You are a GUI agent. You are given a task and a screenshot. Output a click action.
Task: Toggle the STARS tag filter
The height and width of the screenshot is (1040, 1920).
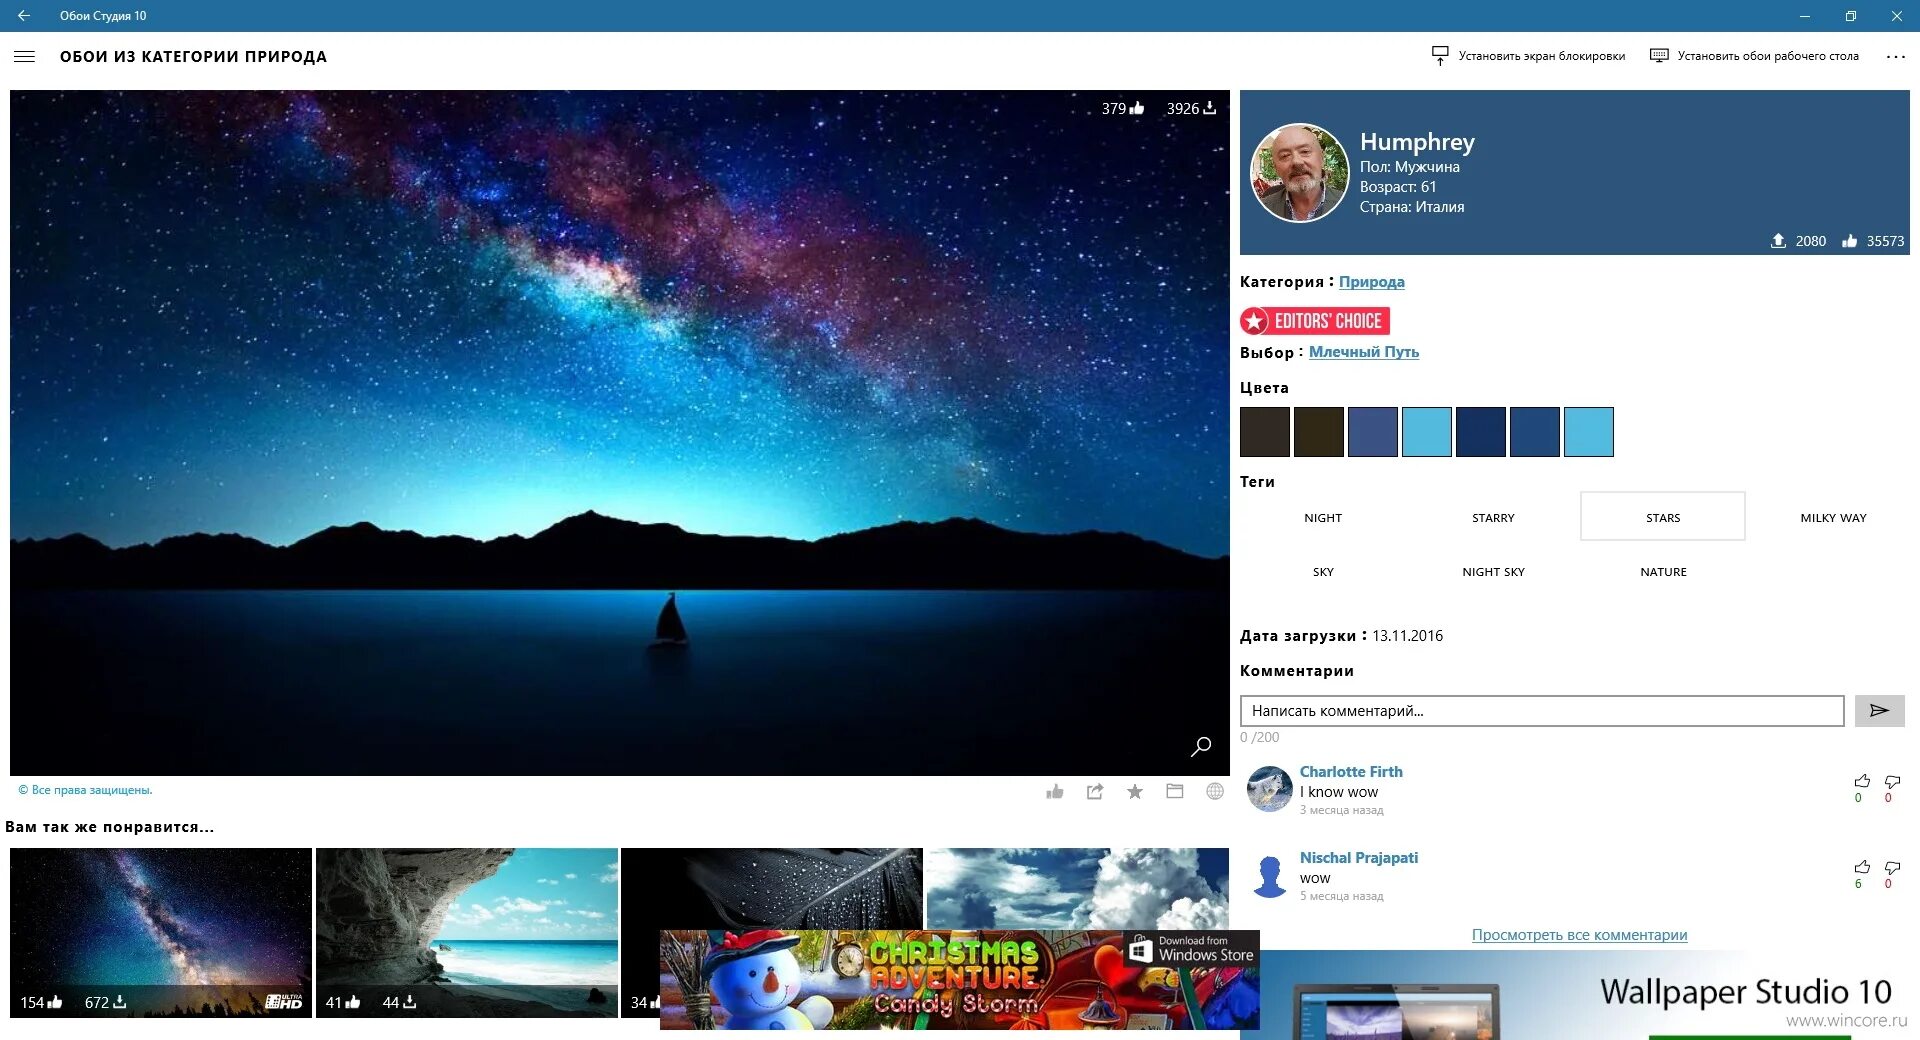point(1661,517)
